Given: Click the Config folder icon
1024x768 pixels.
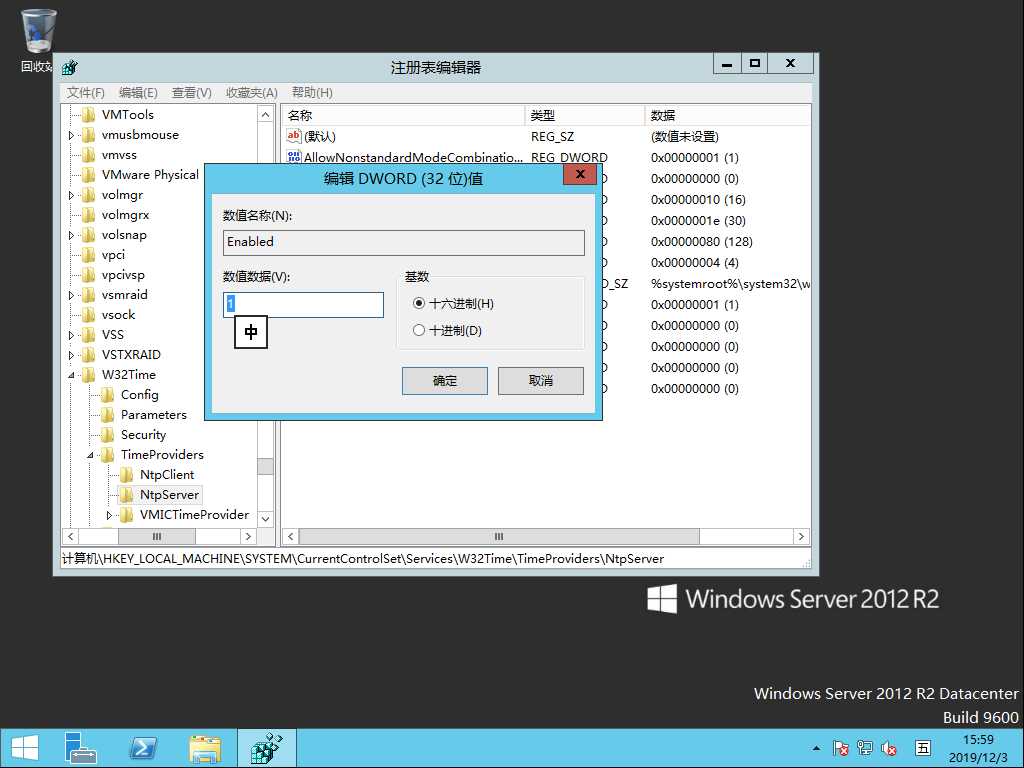Looking at the screenshot, I should (x=107, y=394).
